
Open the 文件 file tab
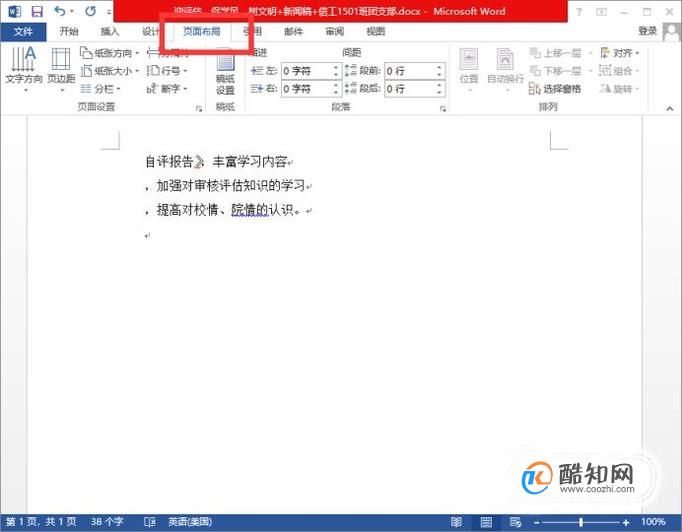(23, 31)
